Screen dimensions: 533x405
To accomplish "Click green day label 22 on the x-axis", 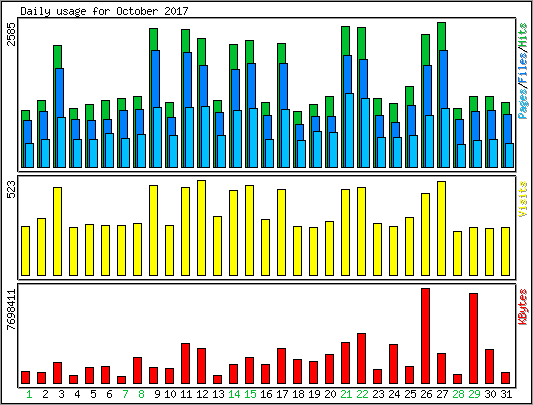I will [x=362, y=394].
